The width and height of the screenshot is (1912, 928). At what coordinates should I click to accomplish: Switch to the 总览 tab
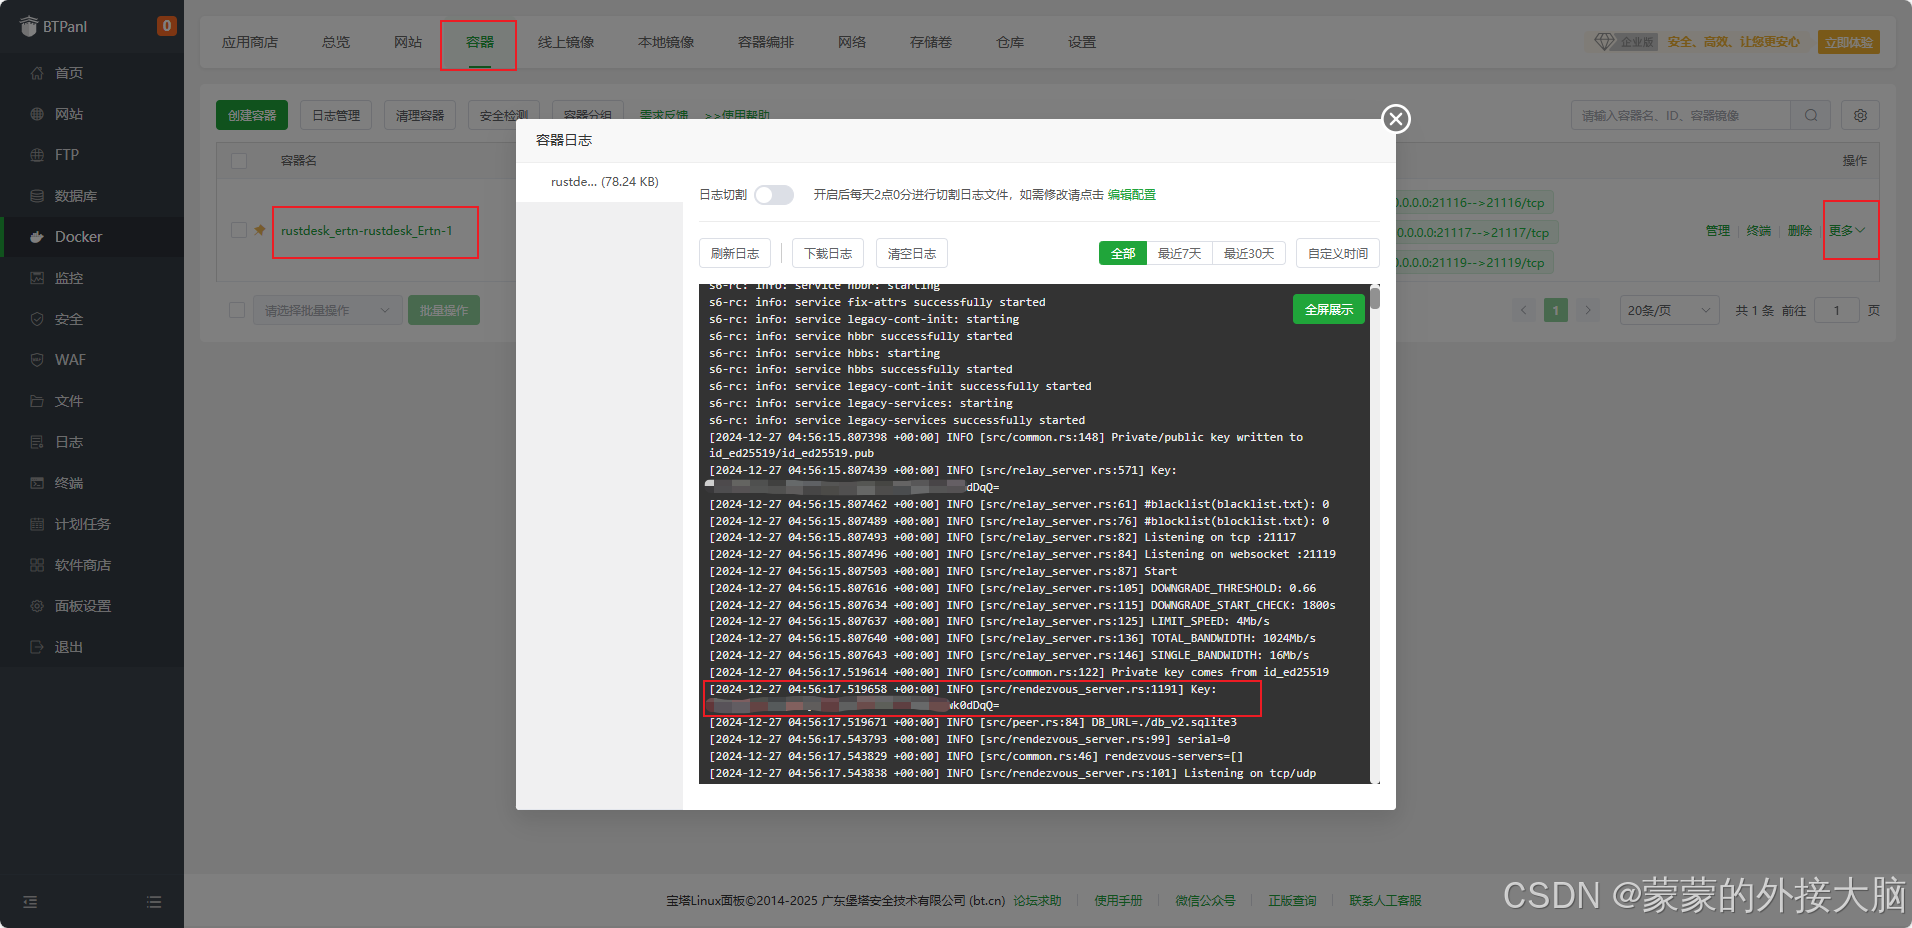coord(336,42)
